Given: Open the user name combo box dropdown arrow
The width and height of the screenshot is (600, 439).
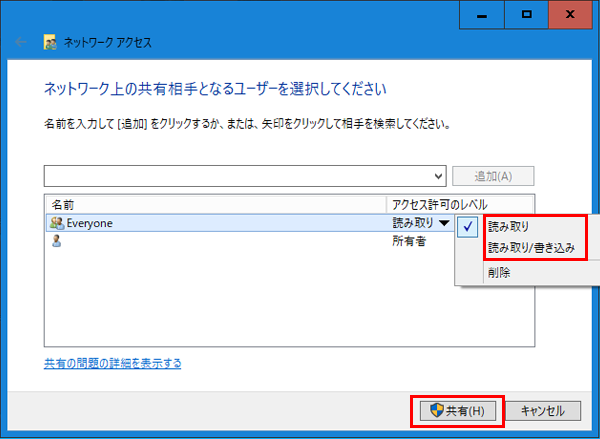Looking at the screenshot, I should click(x=439, y=176).
